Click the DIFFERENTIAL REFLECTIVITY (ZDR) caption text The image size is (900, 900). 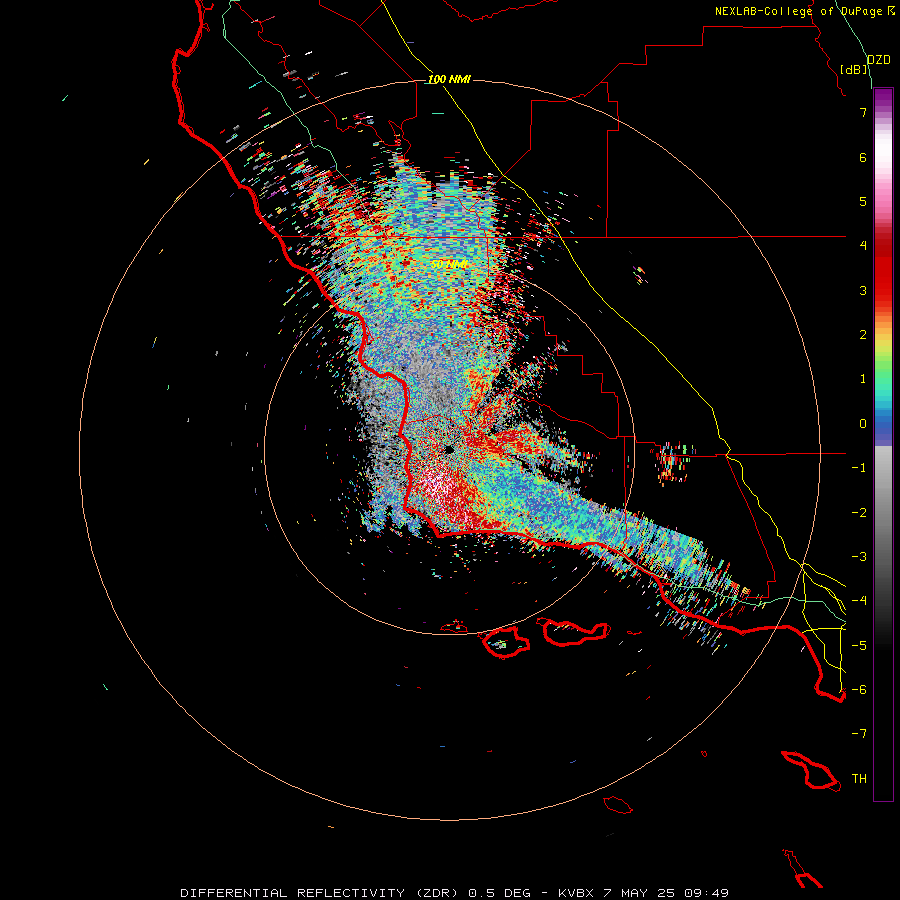[319, 893]
